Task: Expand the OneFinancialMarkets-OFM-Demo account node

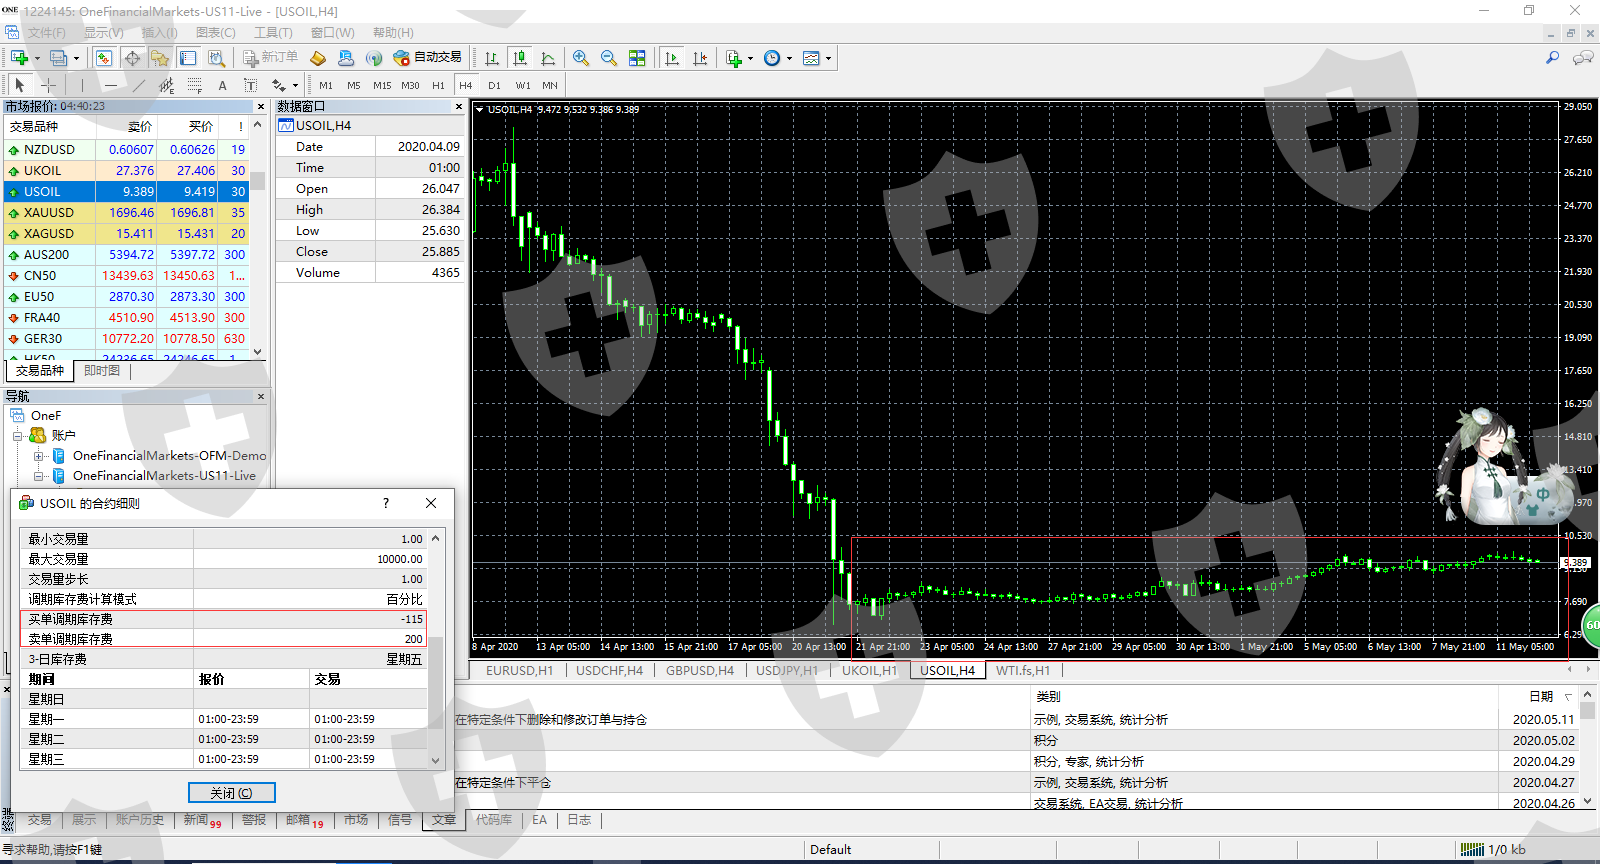Action: pyautogui.click(x=39, y=456)
